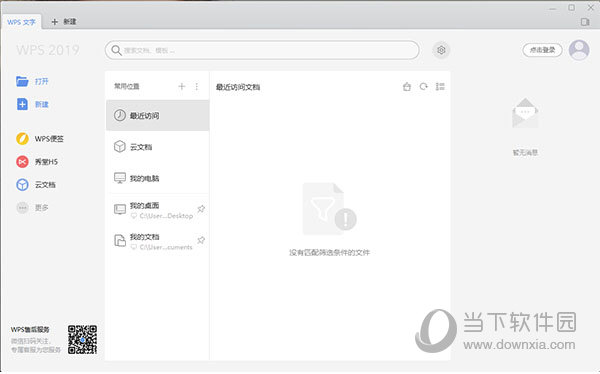Select 最近访问 in location list

(x=158, y=115)
